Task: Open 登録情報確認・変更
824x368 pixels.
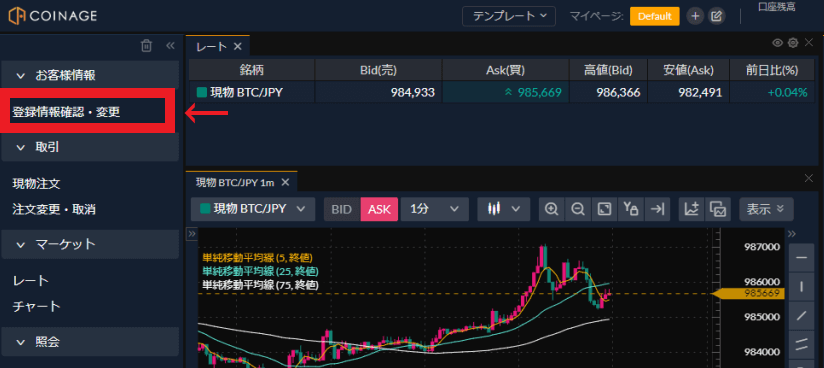Action: (66, 112)
